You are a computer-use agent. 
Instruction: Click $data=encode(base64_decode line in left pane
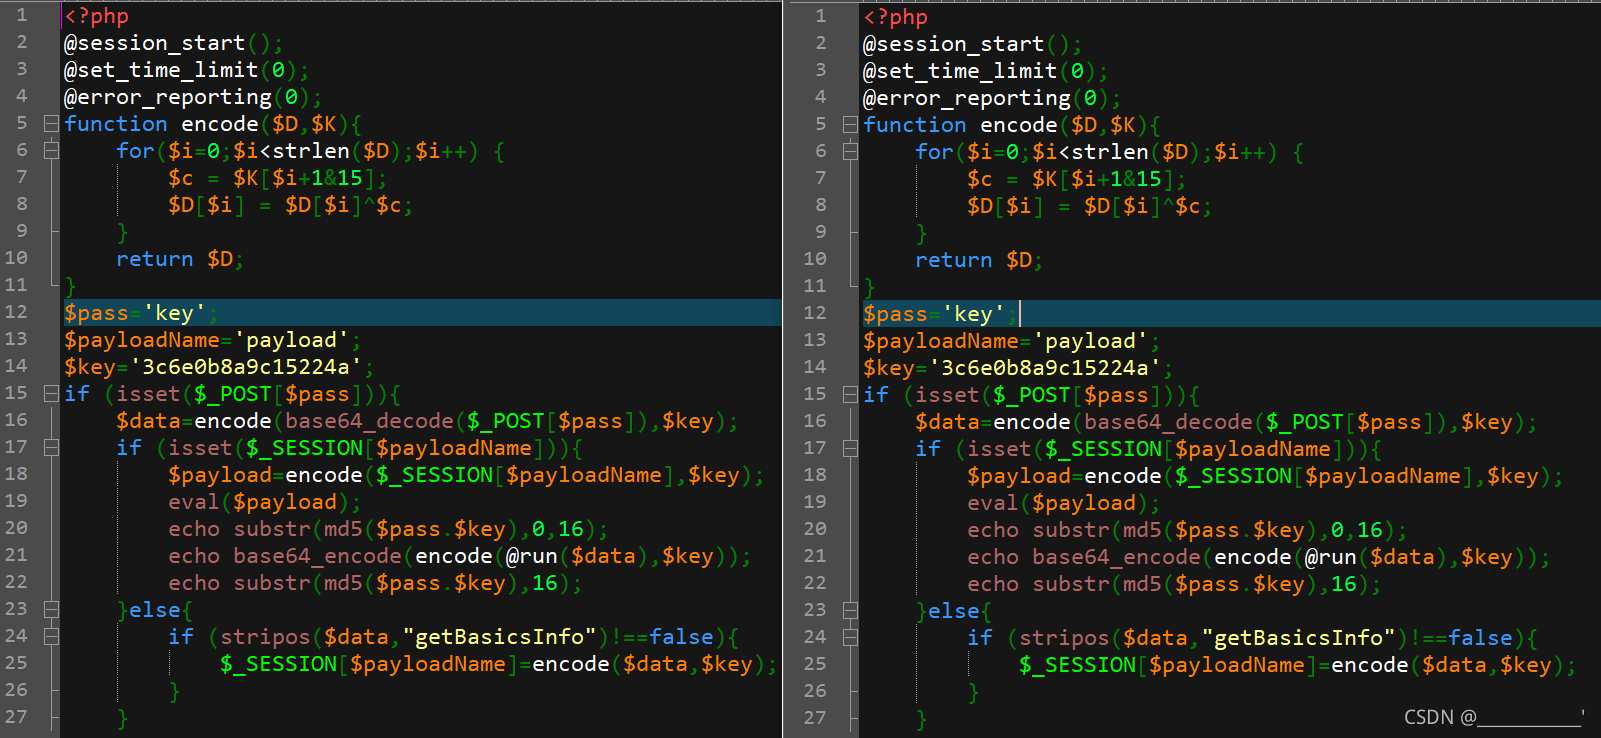click(427, 421)
